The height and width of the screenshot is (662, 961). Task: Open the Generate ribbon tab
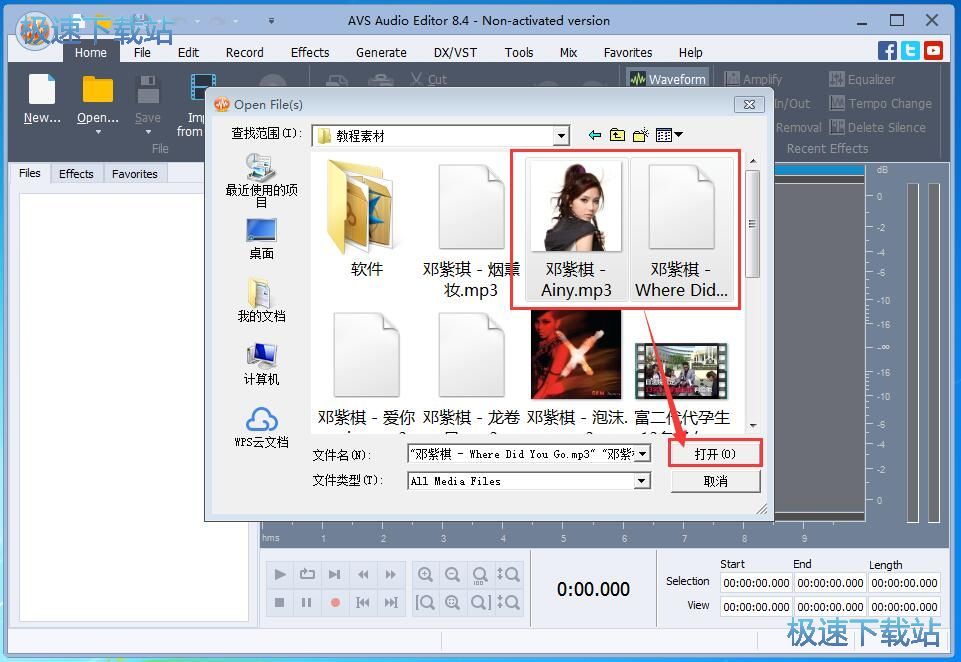[381, 53]
